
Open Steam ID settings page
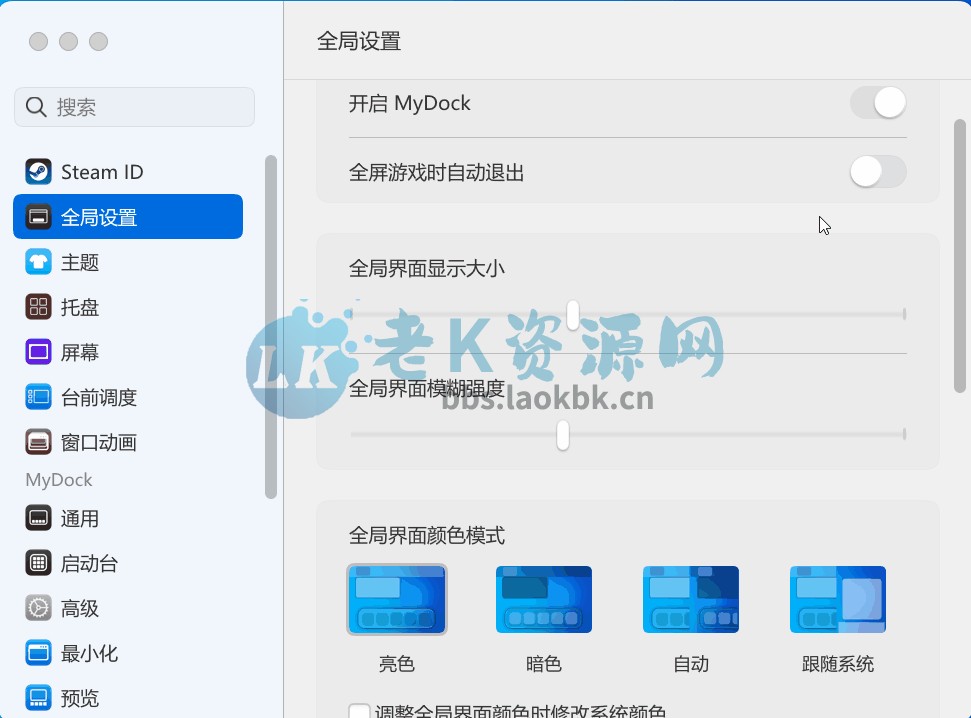(128, 172)
